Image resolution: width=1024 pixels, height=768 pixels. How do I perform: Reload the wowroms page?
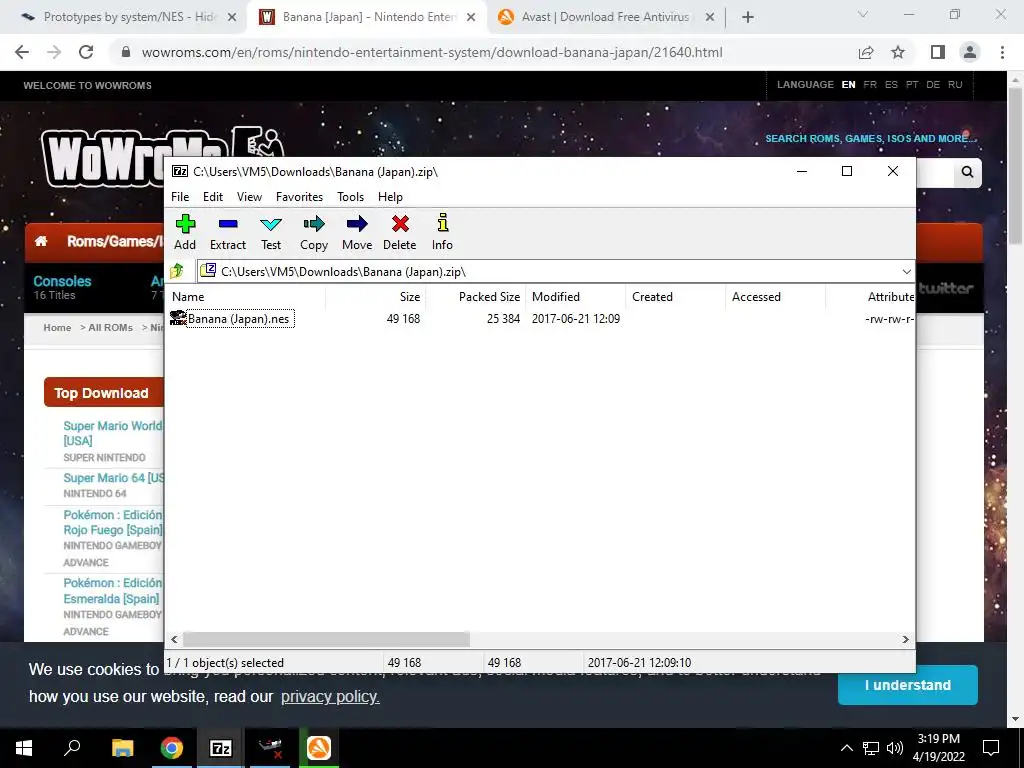coord(86,52)
